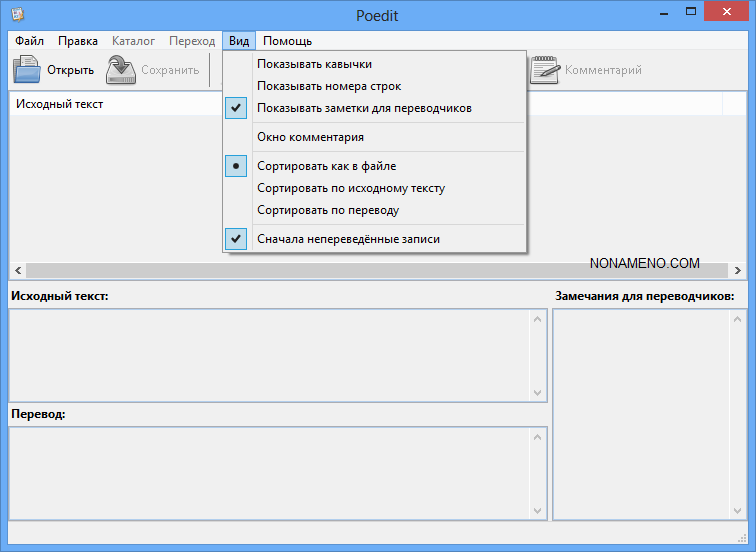The width and height of the screenshot is (756, 552).
Task: Toggle Показывать заметки для переводчиков option
Action: click(x=364, y=108)
